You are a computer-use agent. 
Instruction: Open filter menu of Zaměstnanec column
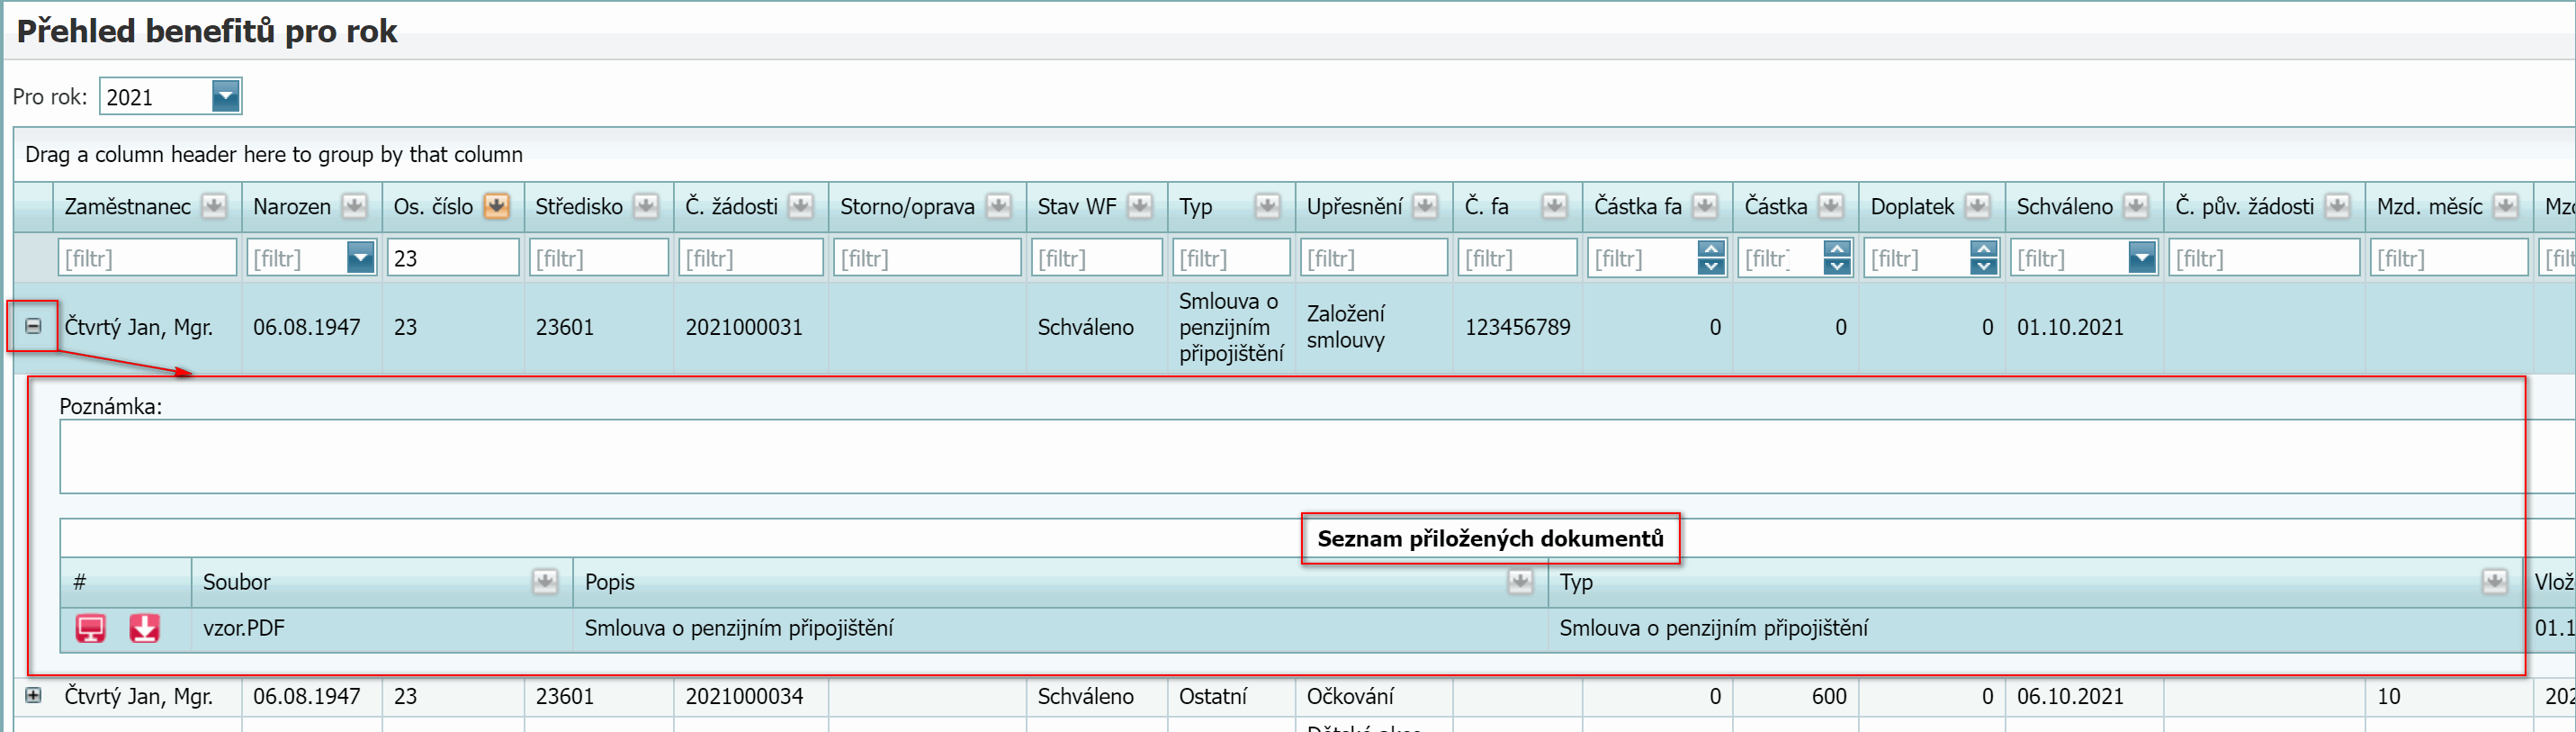click(214, 206)
